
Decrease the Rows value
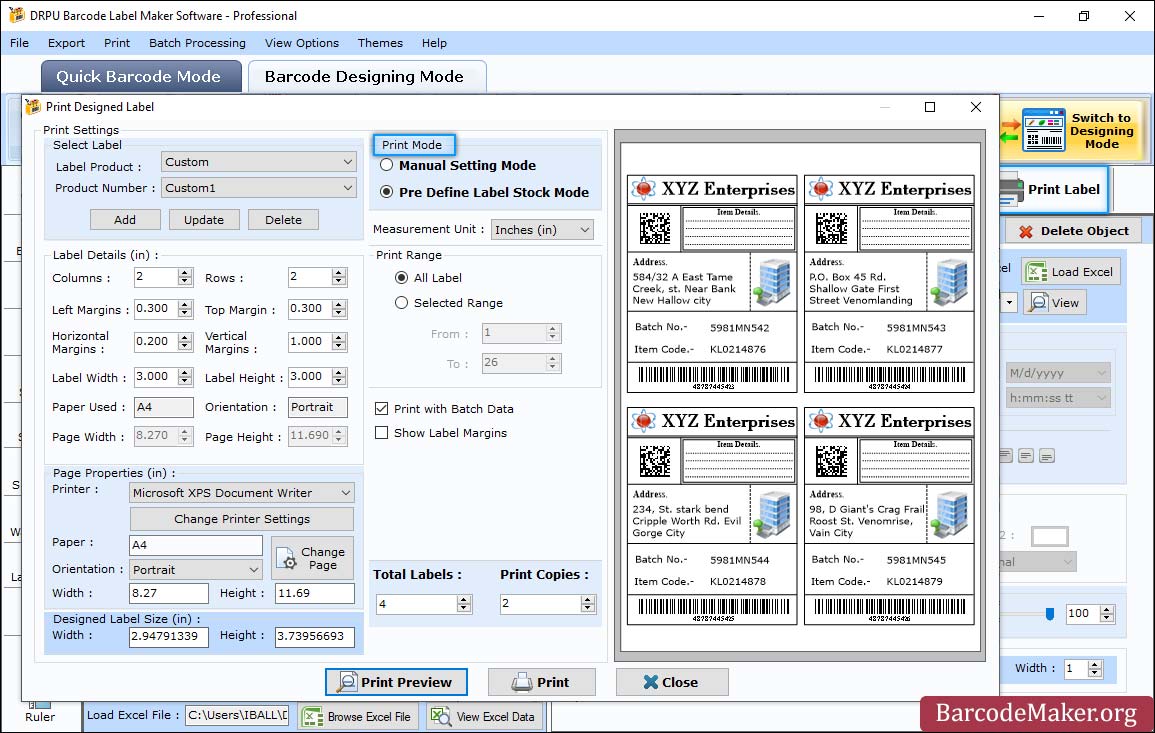pyautogui.click(x=339, y=282)
